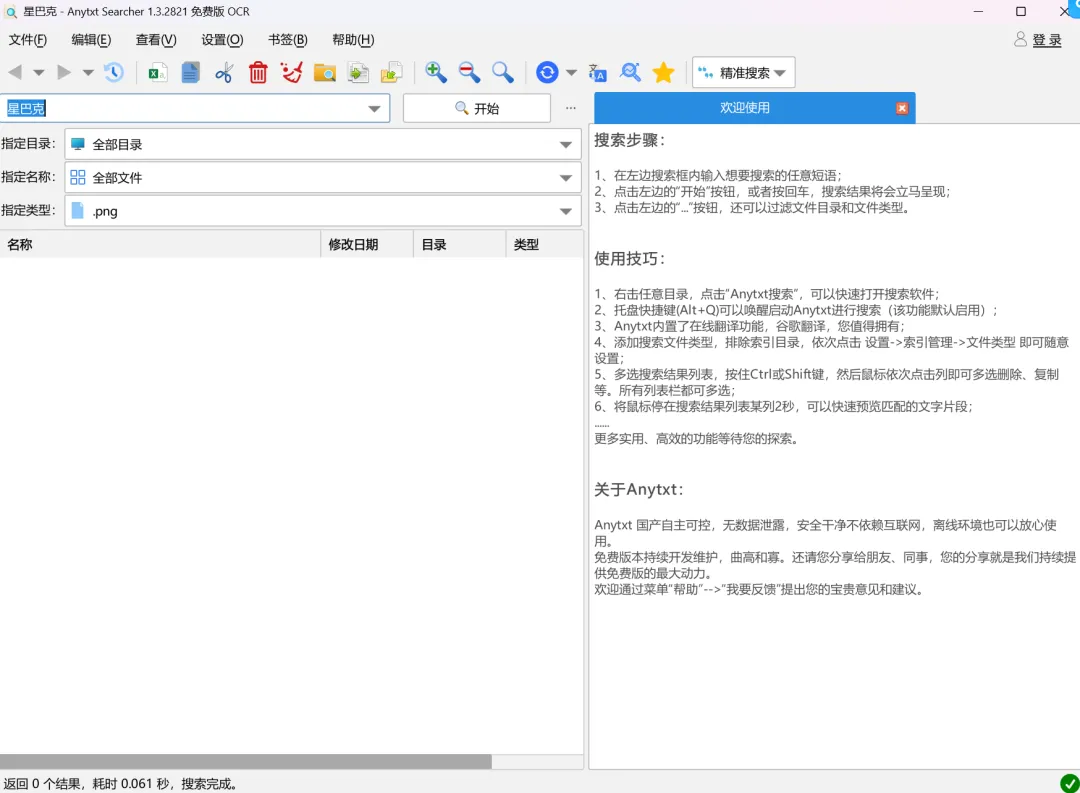Click the green checkmark status icon

[1070, 783]
